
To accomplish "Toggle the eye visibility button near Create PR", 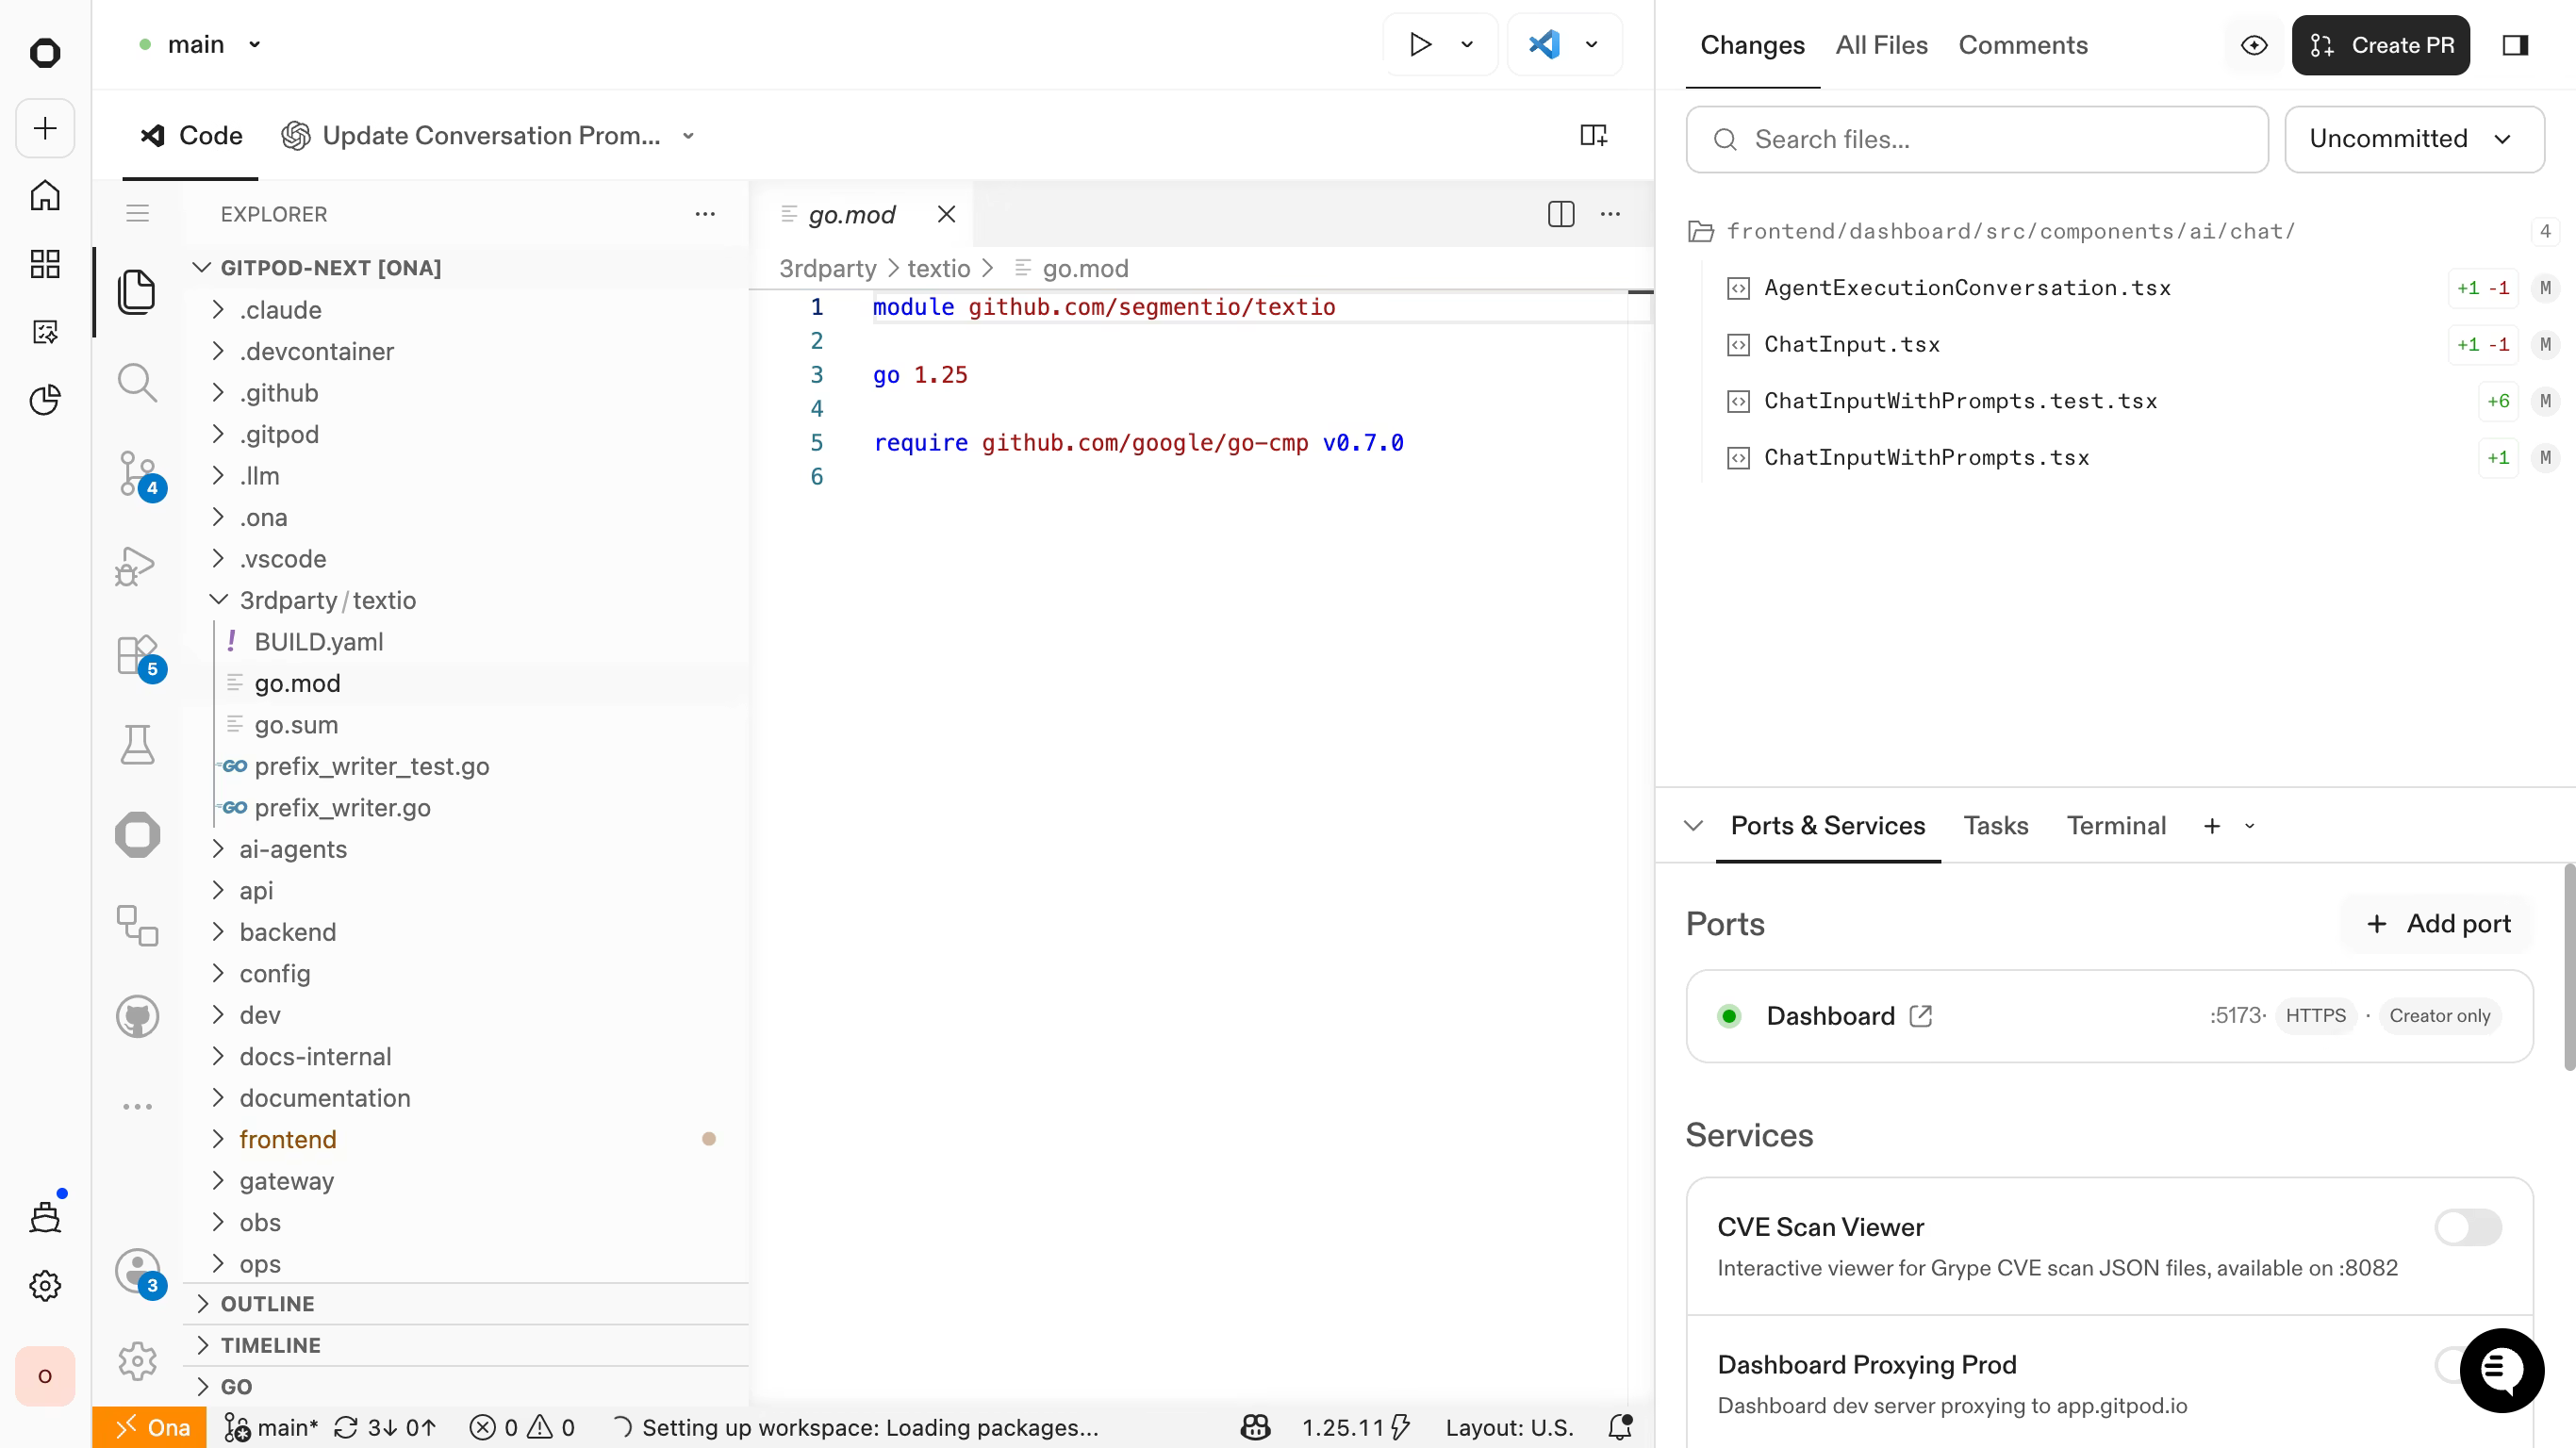I will 2254,45.
